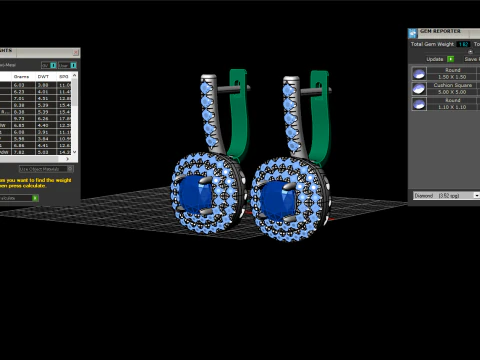
Task: Click the '1.10 X 1.10' size cell
Action: 452,107
